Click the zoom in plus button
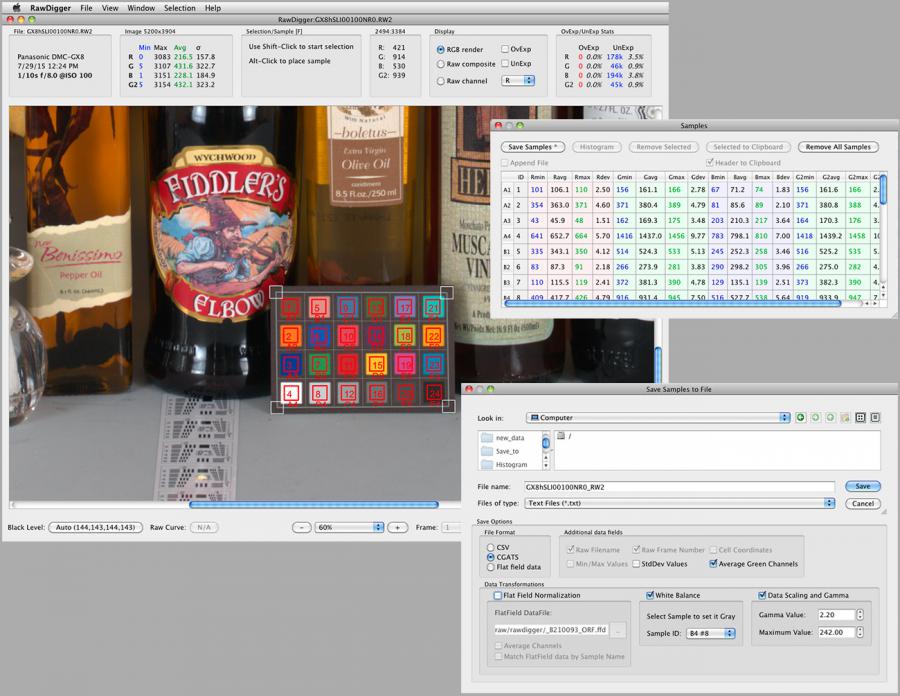900x696 pixels. (x=397, y=527)
